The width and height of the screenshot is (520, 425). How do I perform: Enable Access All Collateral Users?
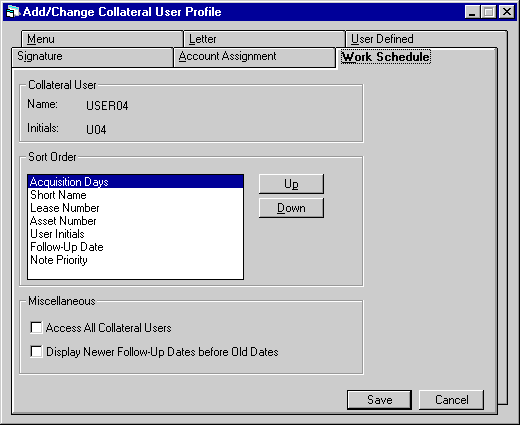coord(36,328)
